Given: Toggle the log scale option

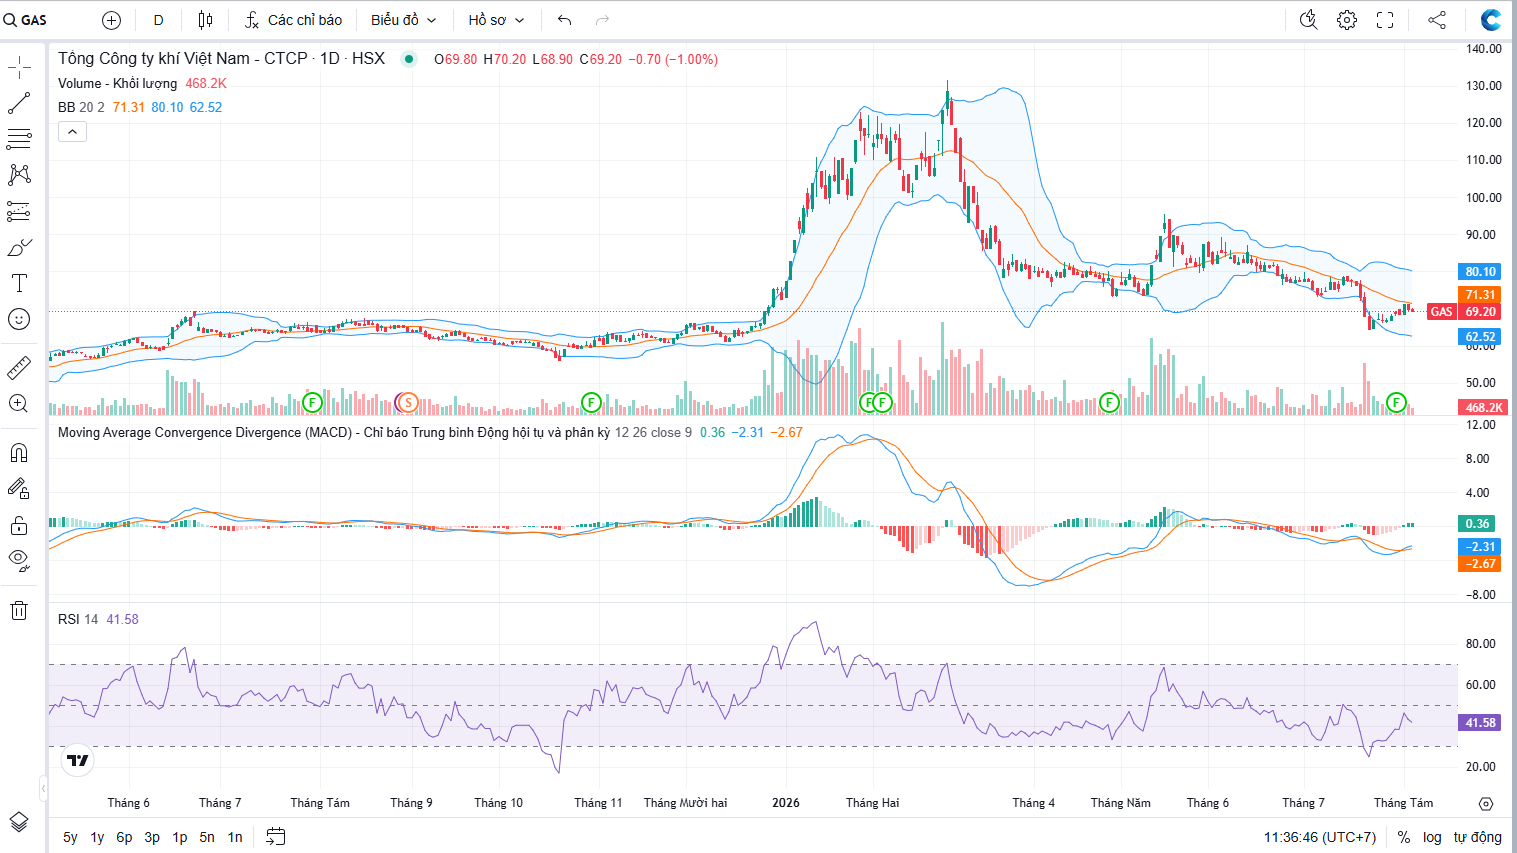Looking at the screenshot, I should tap(1433, 837).
